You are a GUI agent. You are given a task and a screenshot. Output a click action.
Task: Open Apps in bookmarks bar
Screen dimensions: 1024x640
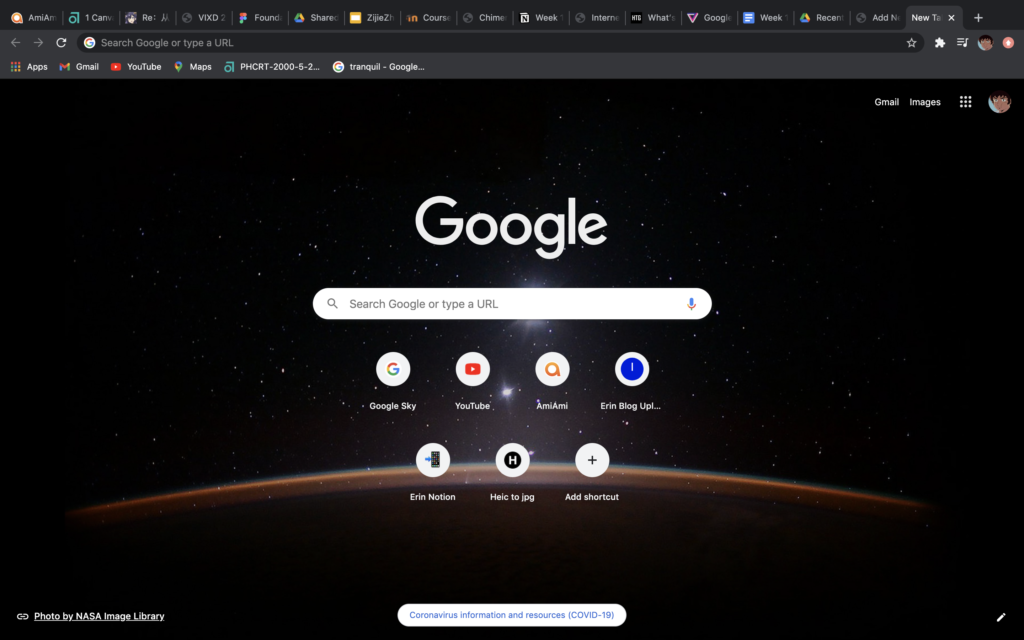(x=29, y=67)
